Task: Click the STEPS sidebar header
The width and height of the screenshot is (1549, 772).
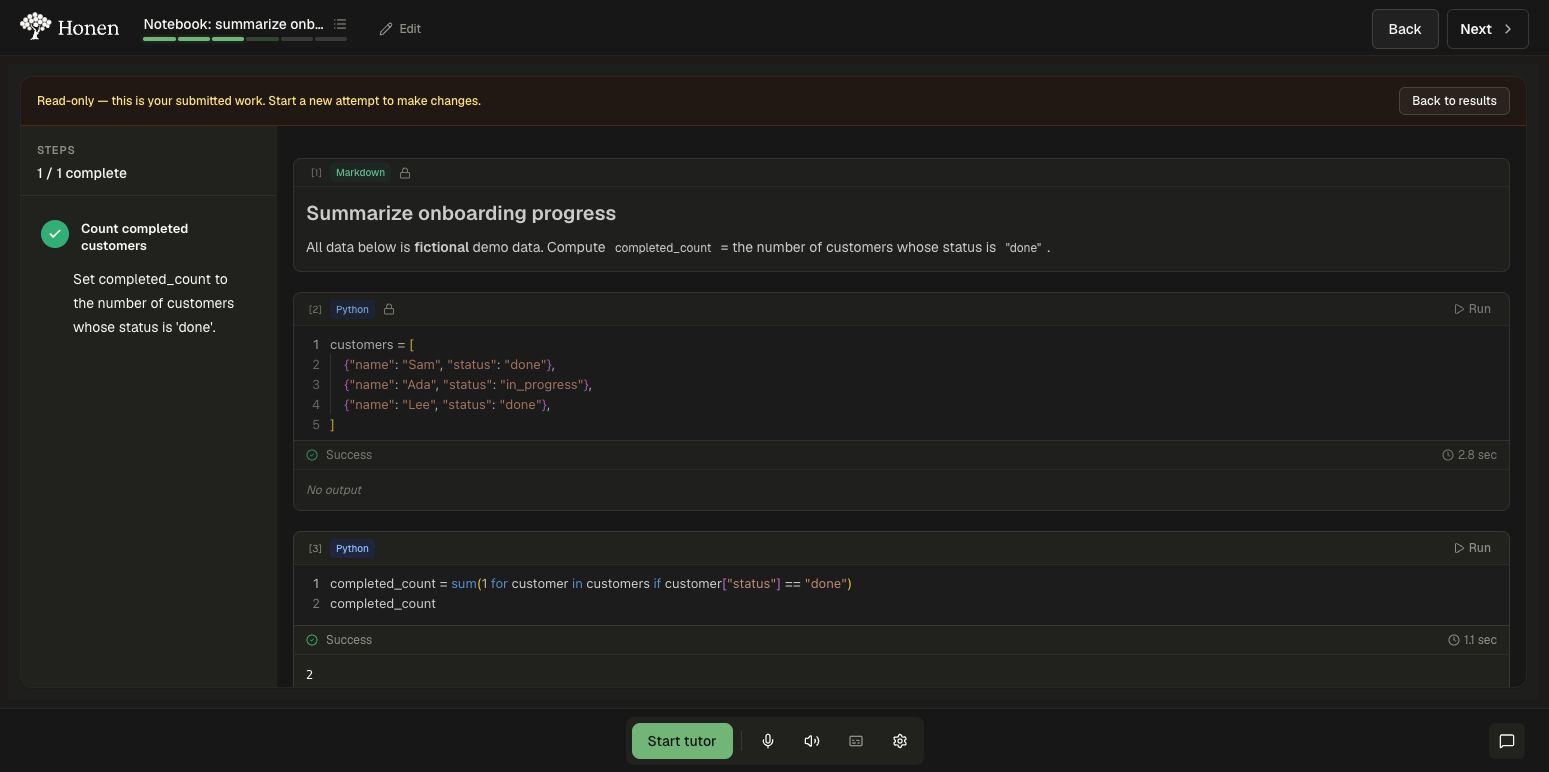Action: (56, 150)
